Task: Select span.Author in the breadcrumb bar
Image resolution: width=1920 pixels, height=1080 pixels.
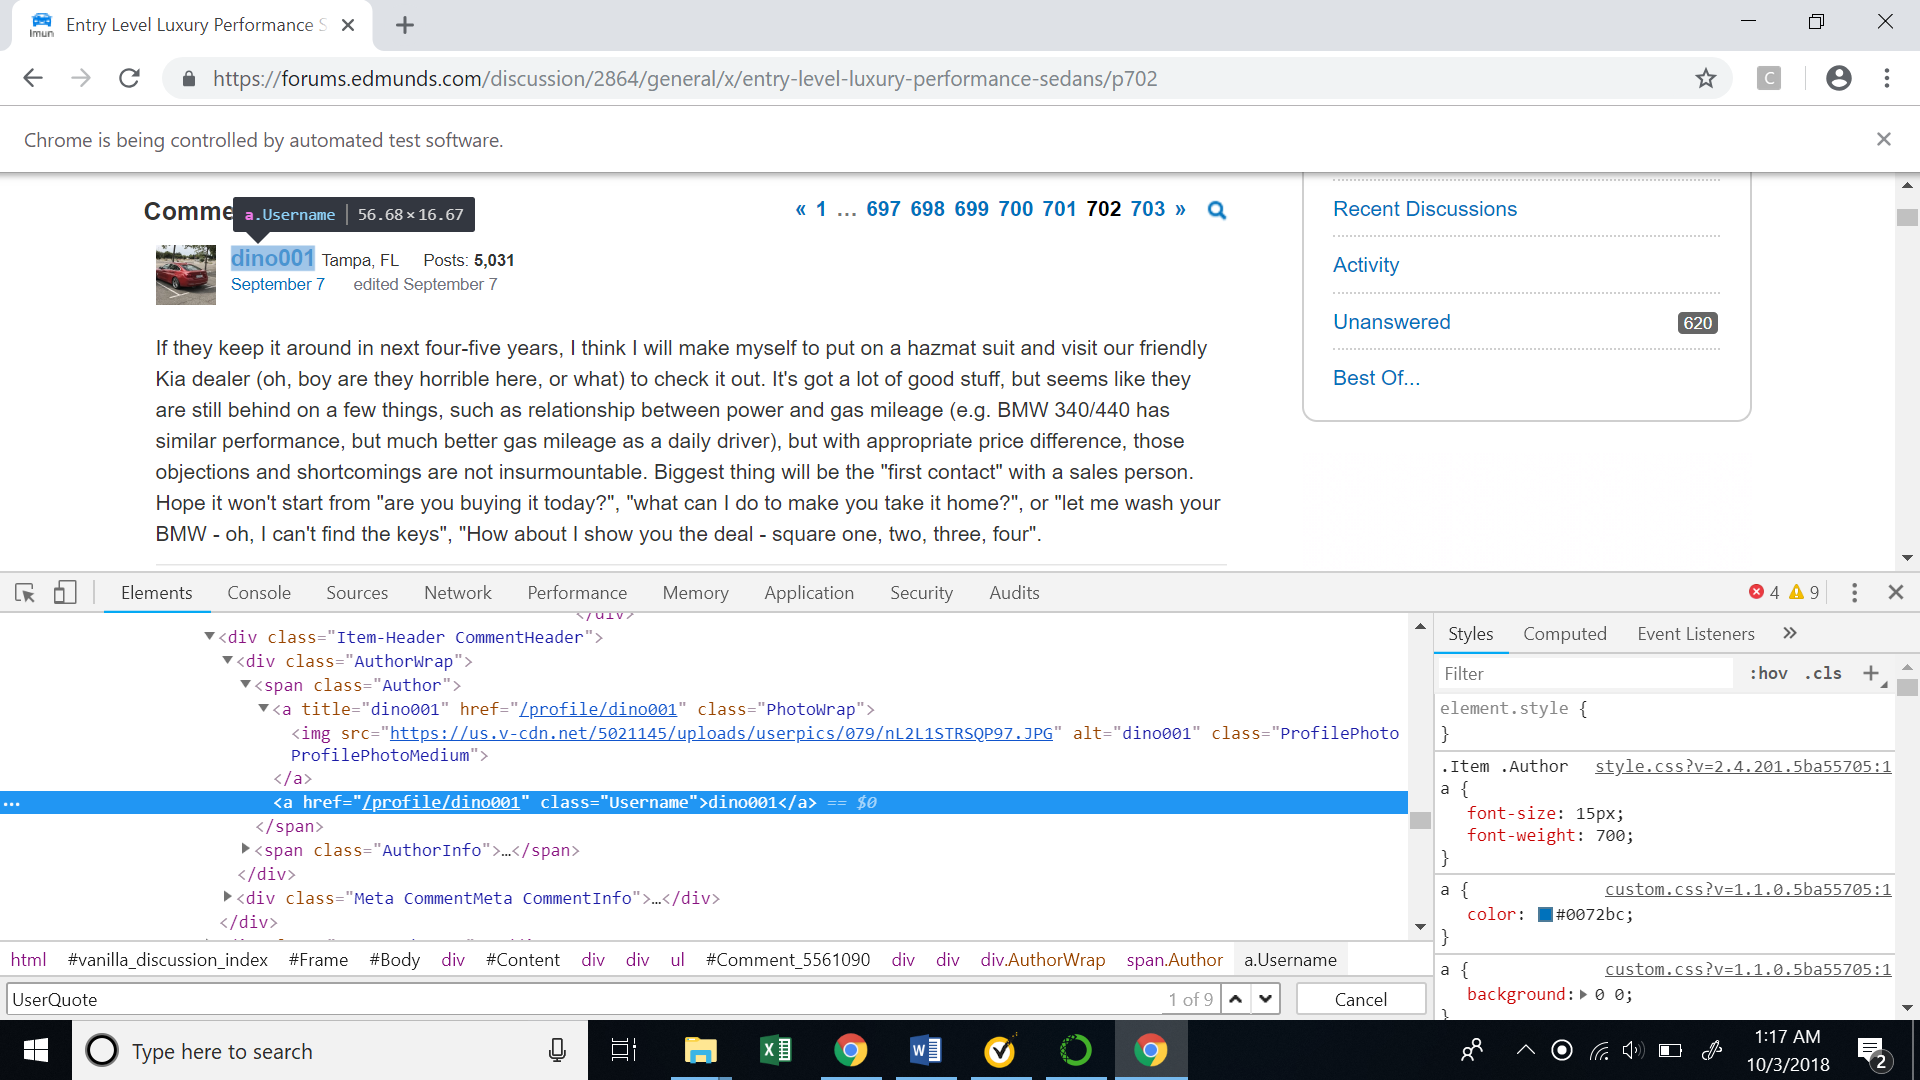Action: [x=1174, y=960]
